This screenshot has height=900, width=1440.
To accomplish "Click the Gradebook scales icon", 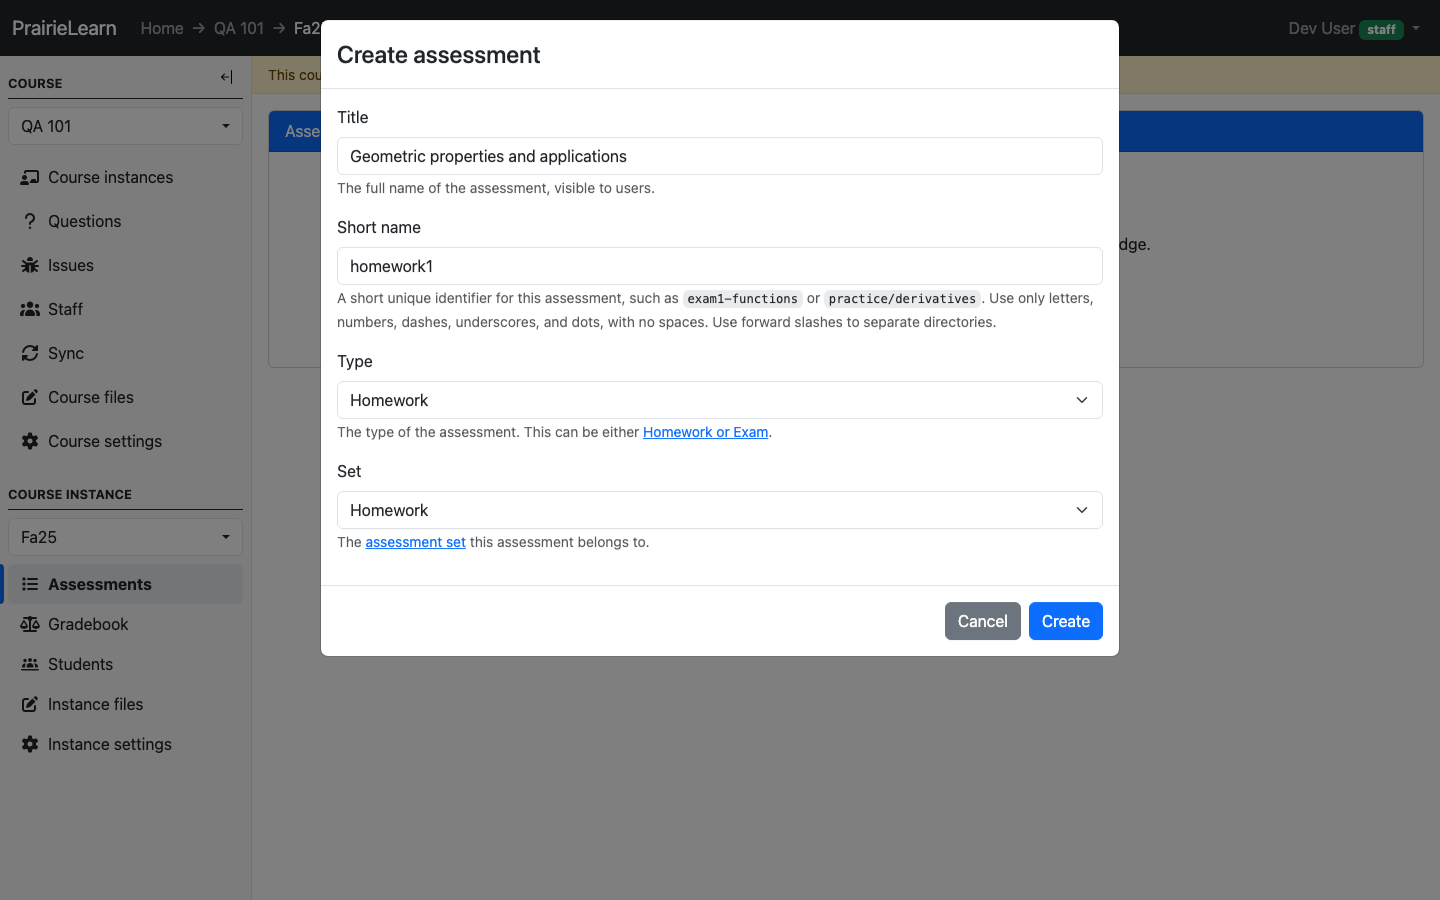I will [30, 624].
